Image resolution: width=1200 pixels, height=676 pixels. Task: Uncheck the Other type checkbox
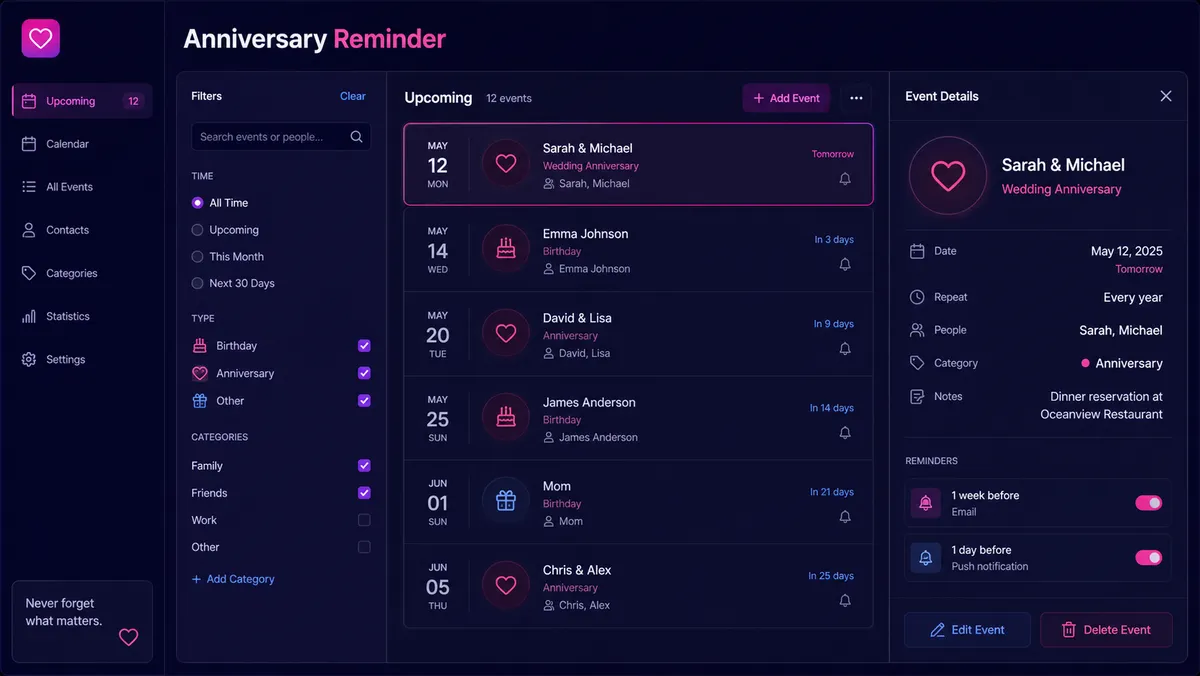[364, 400]
